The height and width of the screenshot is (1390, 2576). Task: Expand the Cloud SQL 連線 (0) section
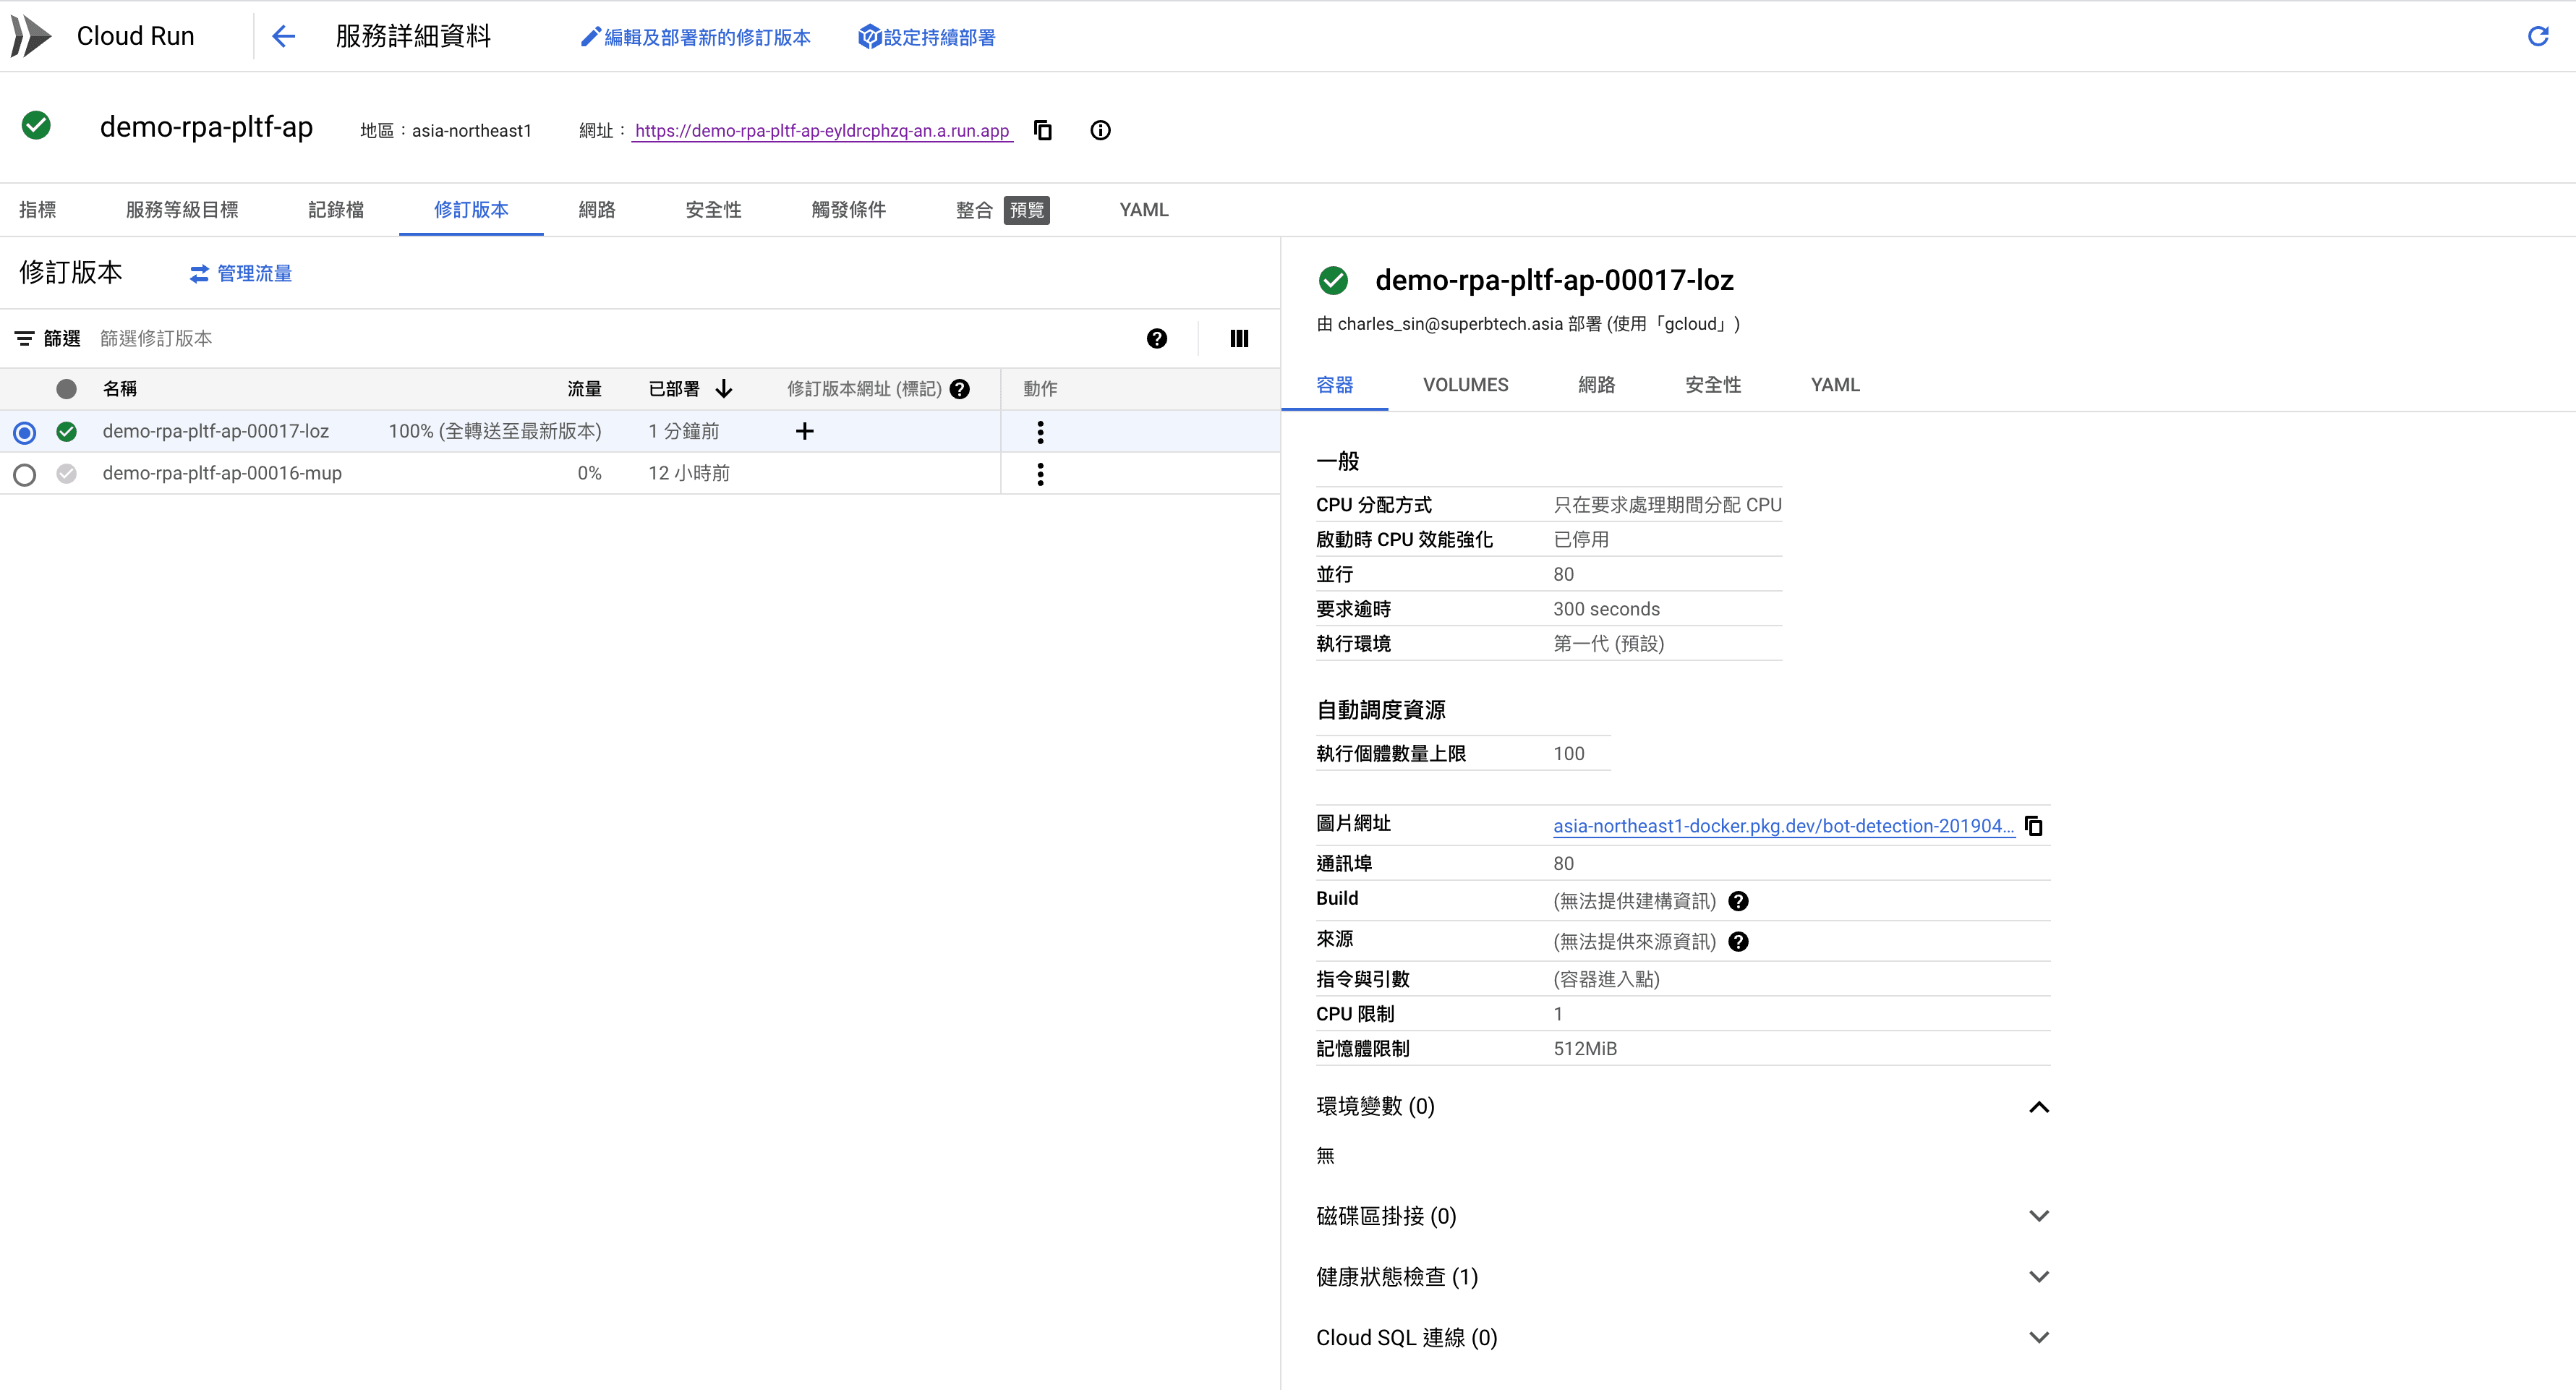coord(2039,1337)
